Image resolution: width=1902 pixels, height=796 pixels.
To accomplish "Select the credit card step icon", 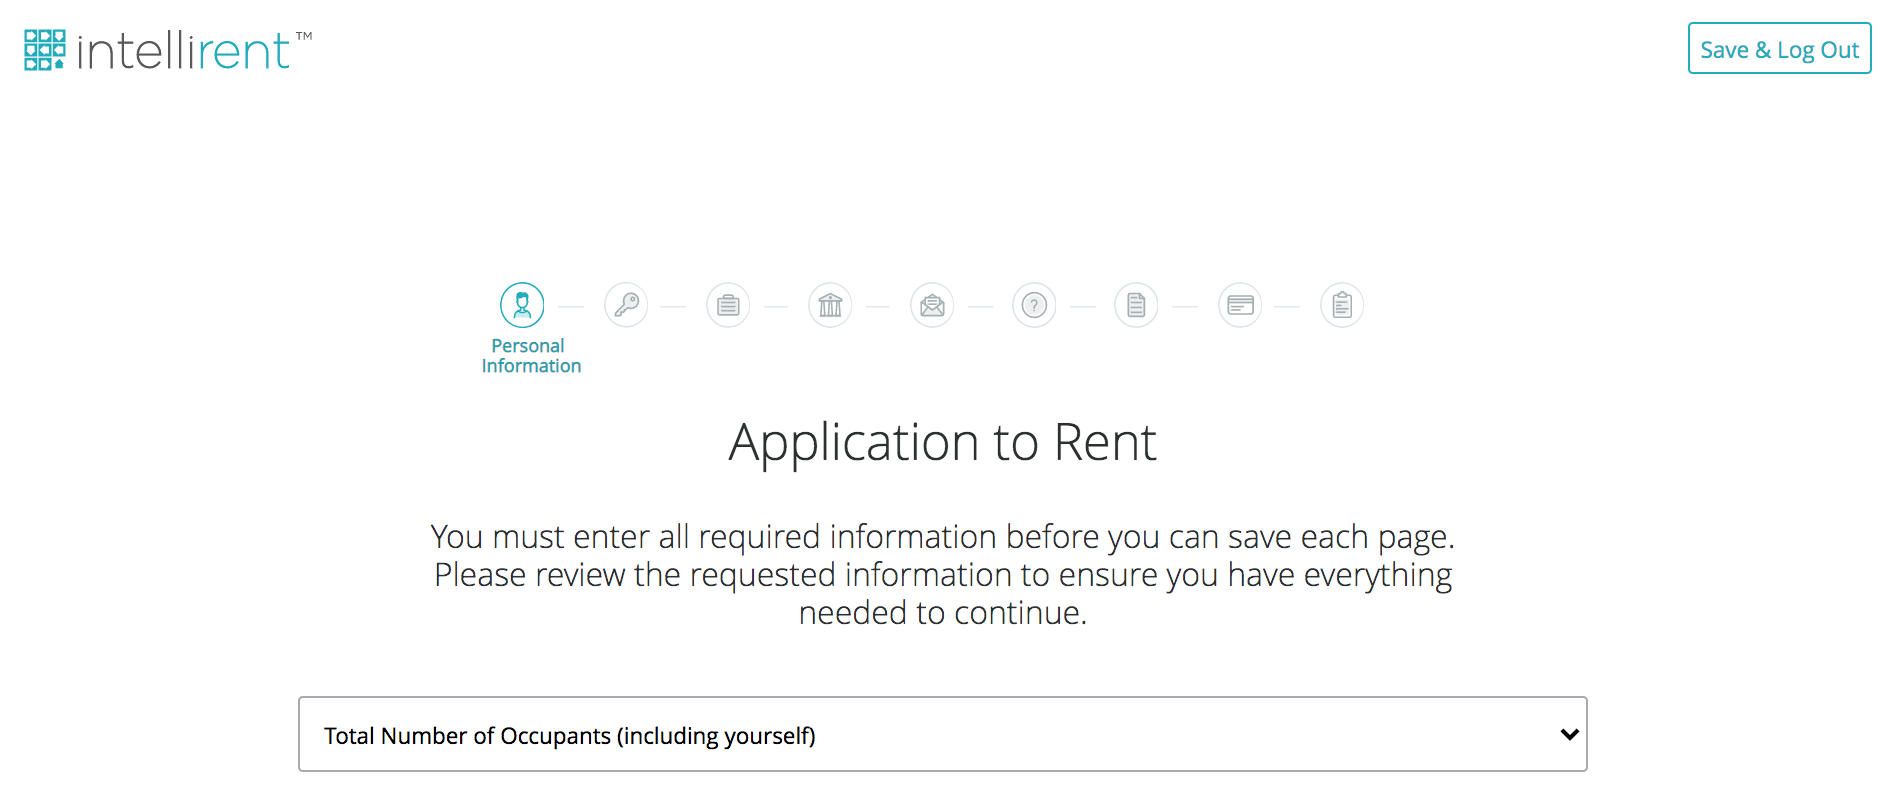I will coord(1240,305).
